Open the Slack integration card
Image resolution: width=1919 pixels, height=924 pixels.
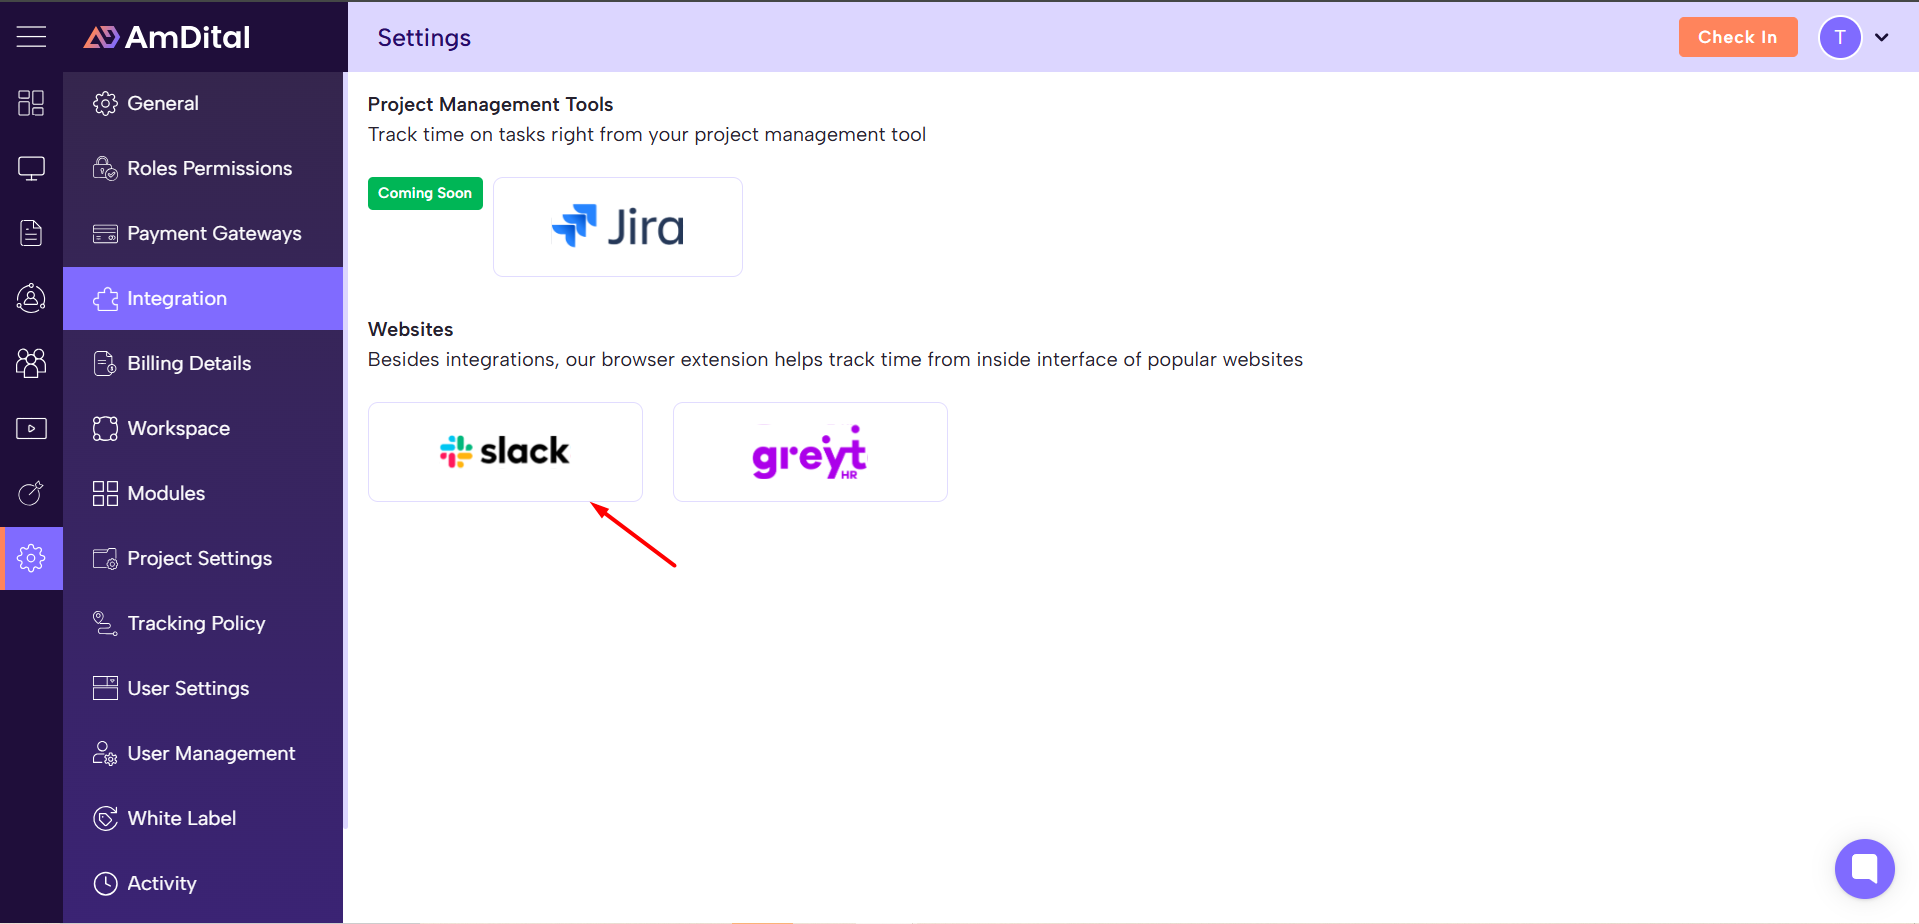point(505,452)
